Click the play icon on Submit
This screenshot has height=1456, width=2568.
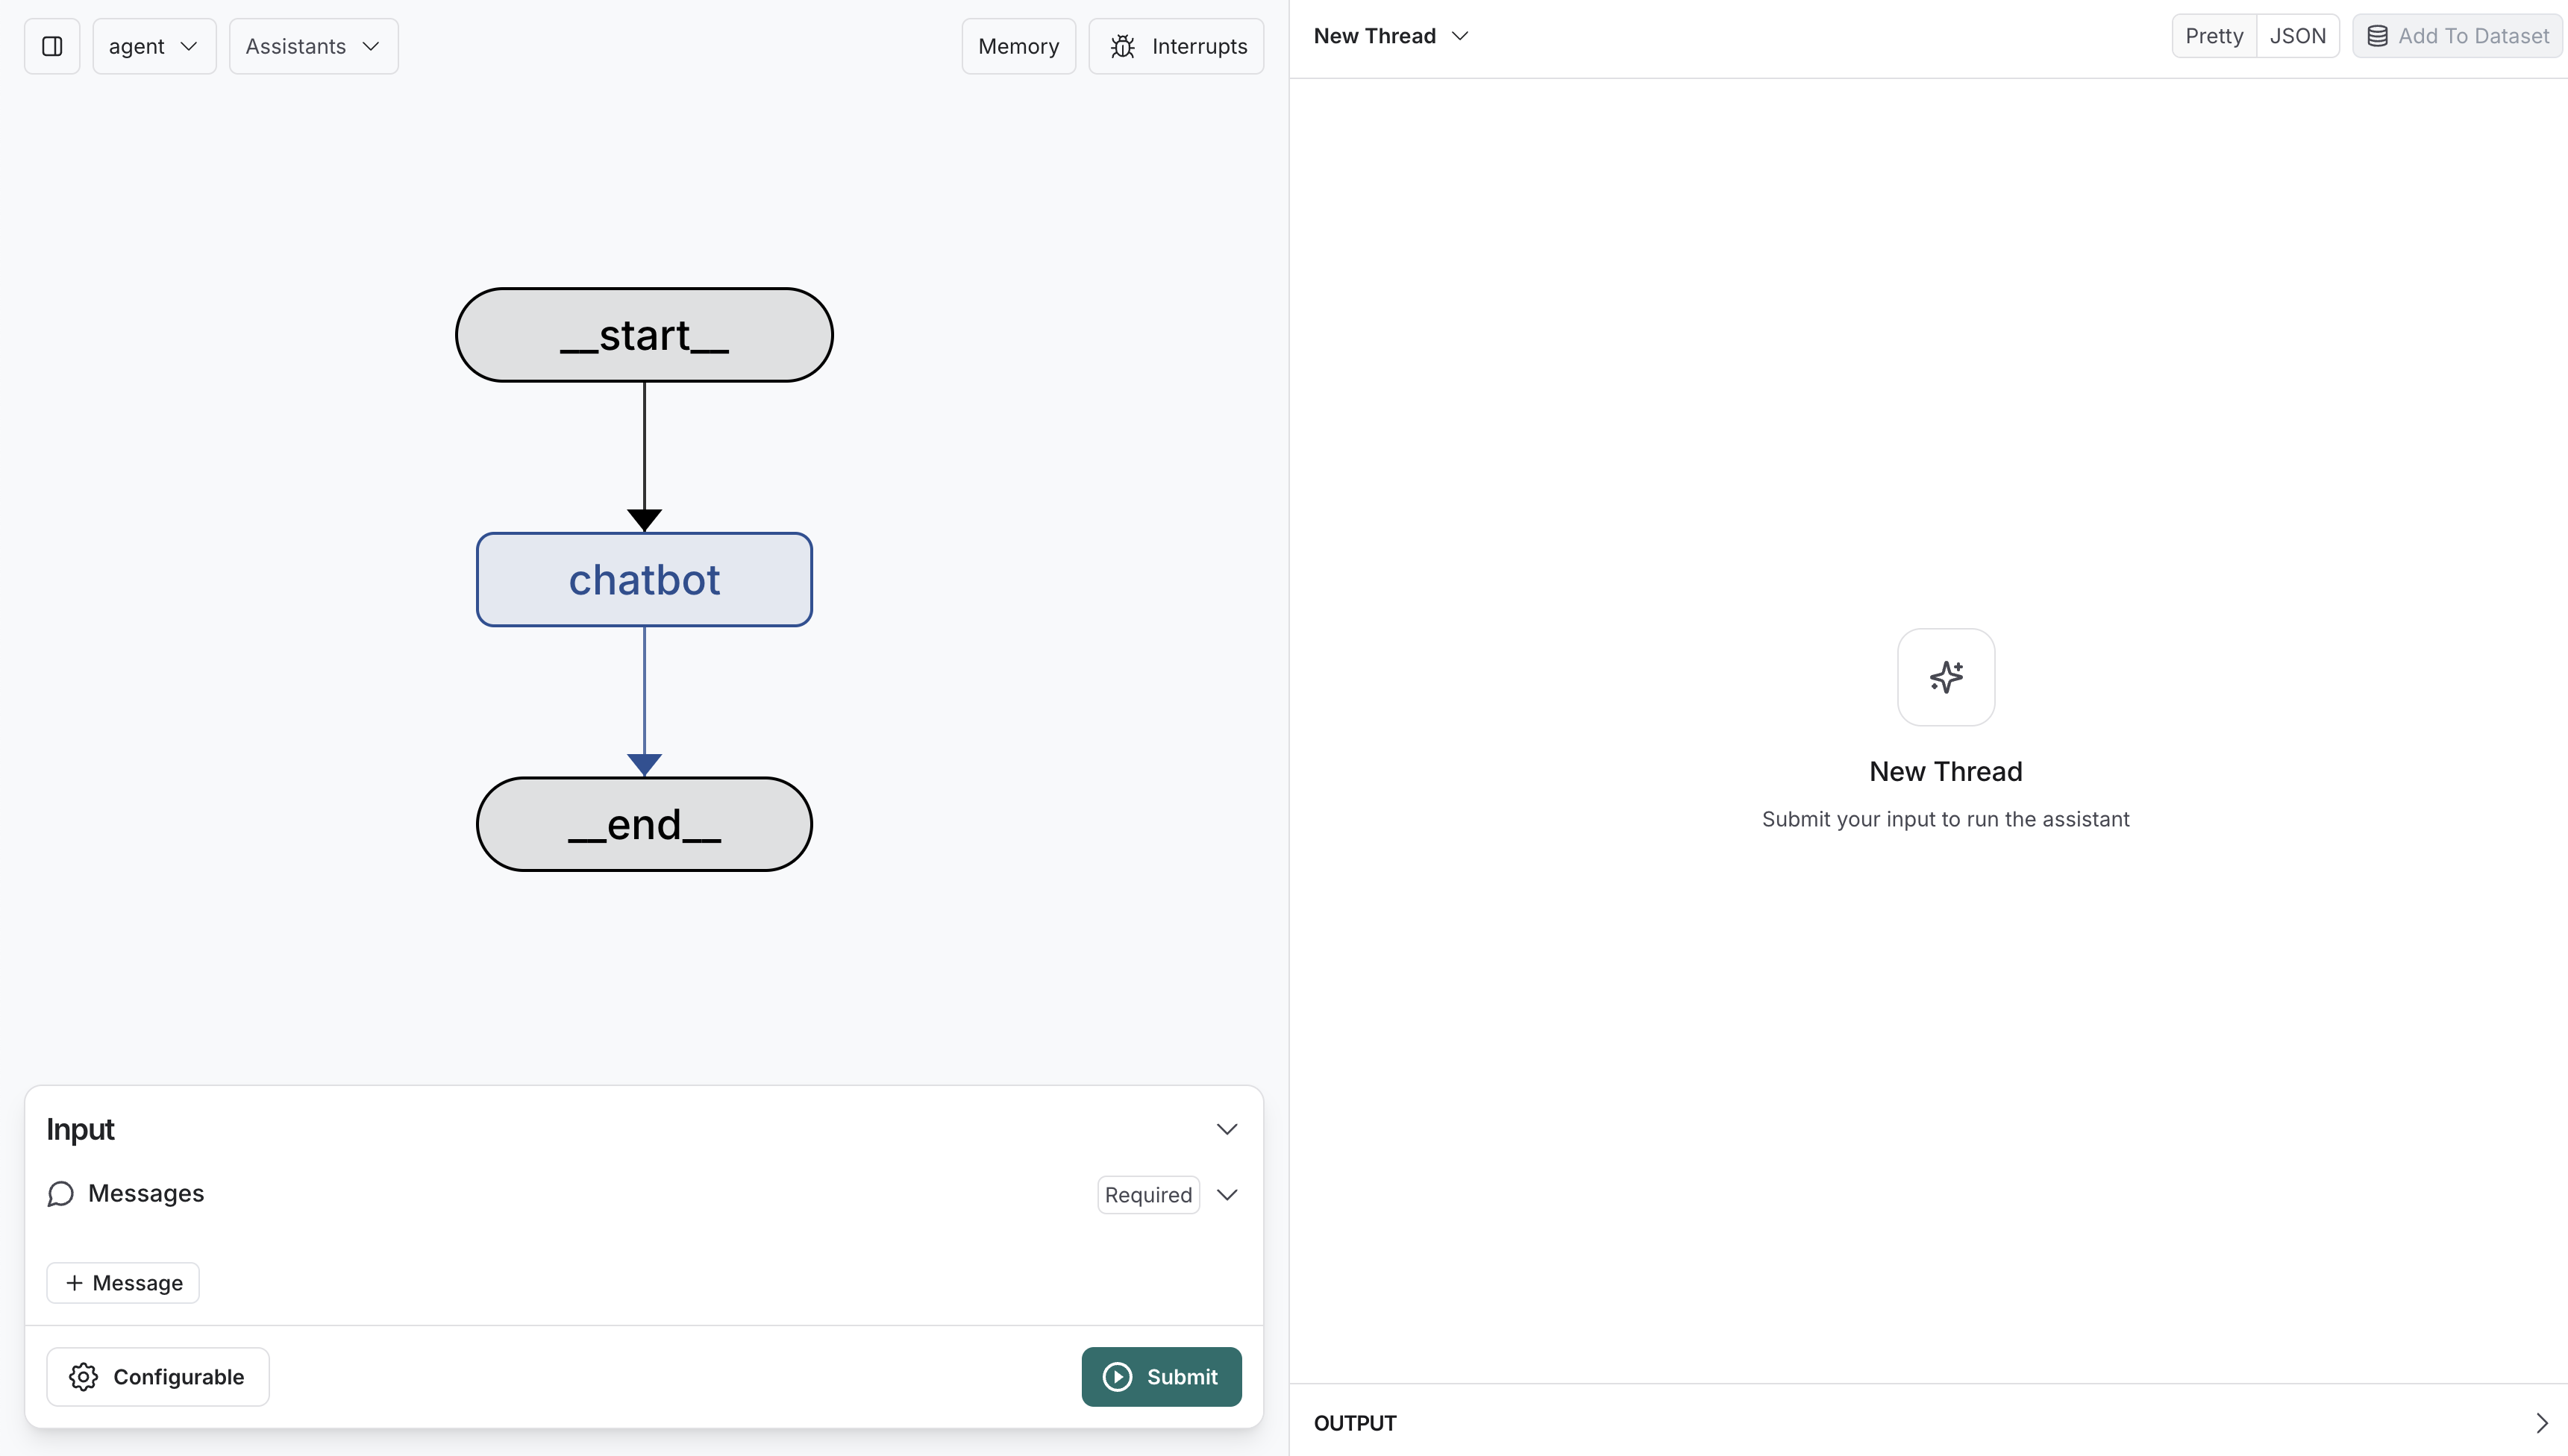coord(1117,1377)
